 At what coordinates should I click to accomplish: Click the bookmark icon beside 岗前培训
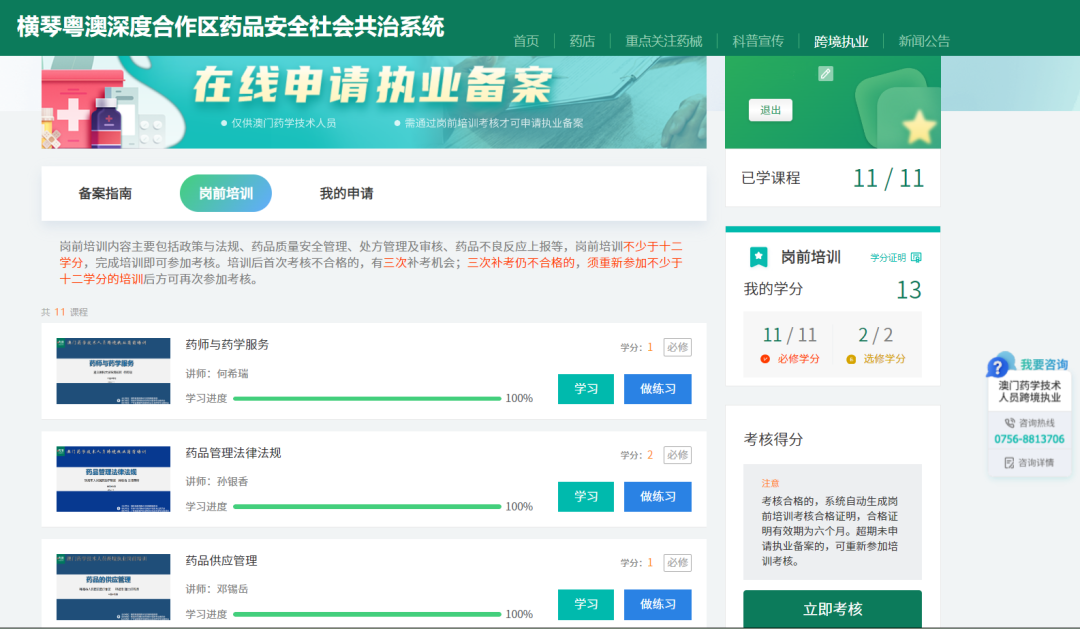[x=758, y=256]
